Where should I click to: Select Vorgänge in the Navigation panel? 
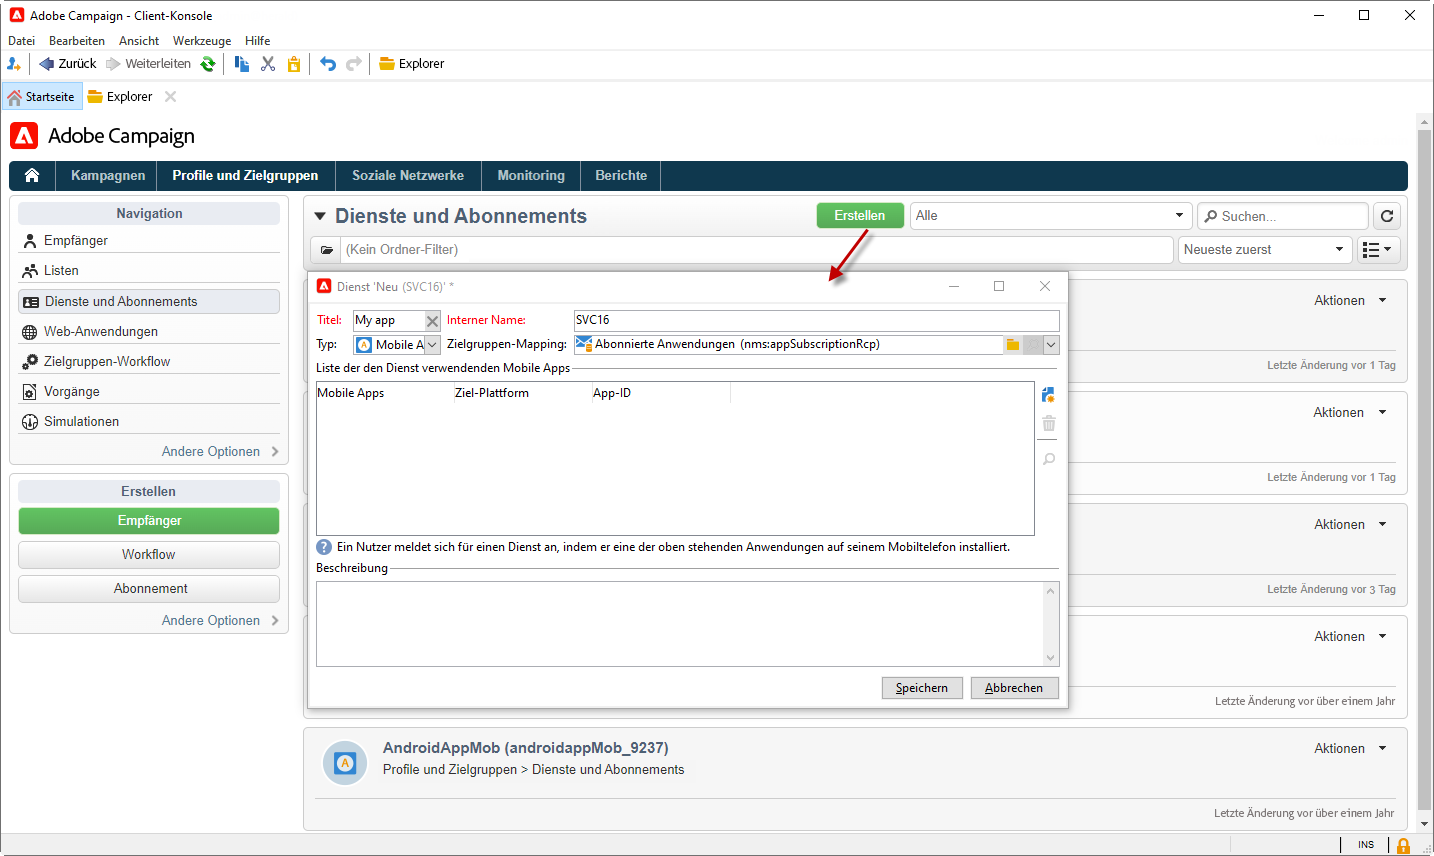[x=149, y=391]
